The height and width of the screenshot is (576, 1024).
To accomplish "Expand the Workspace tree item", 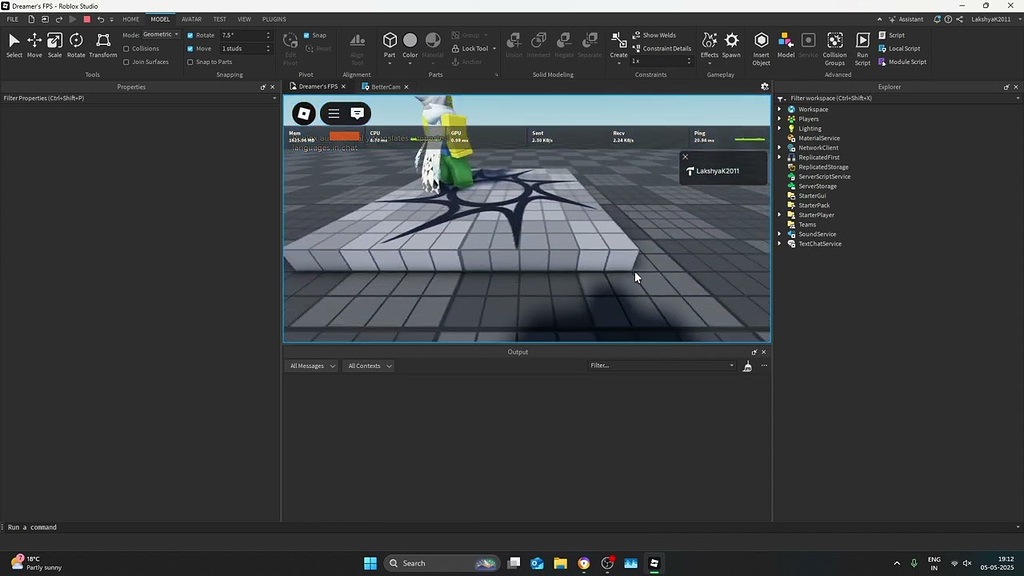I will [x=780, y=109].
